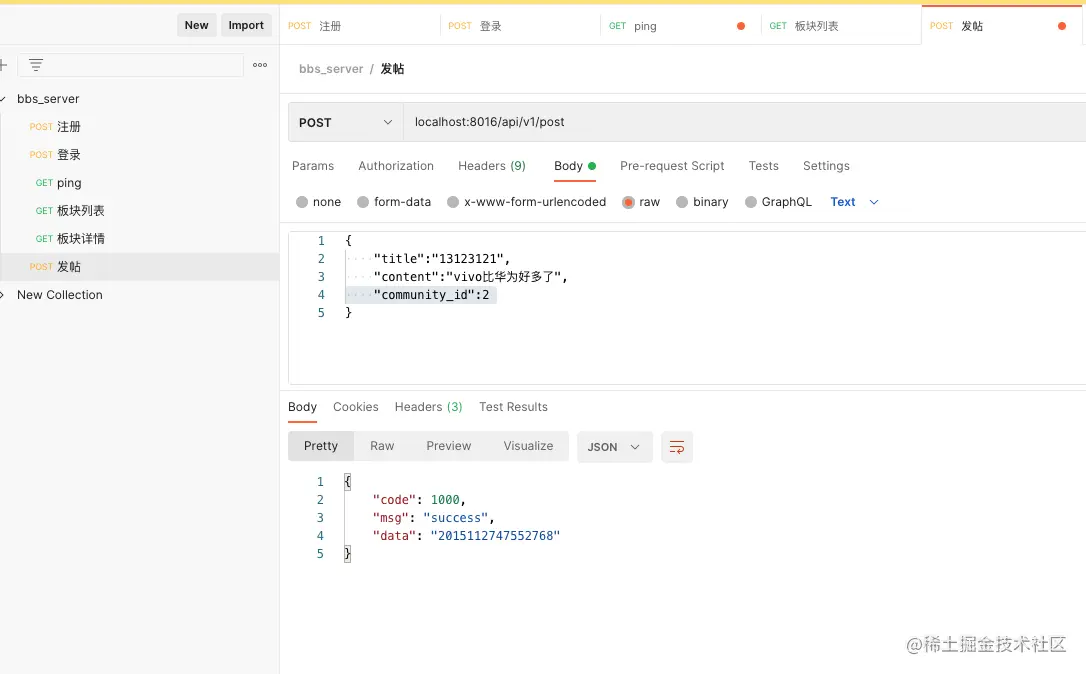Switch response view to Pretty
Screen dimensions: 1086x674
[321, 446]
